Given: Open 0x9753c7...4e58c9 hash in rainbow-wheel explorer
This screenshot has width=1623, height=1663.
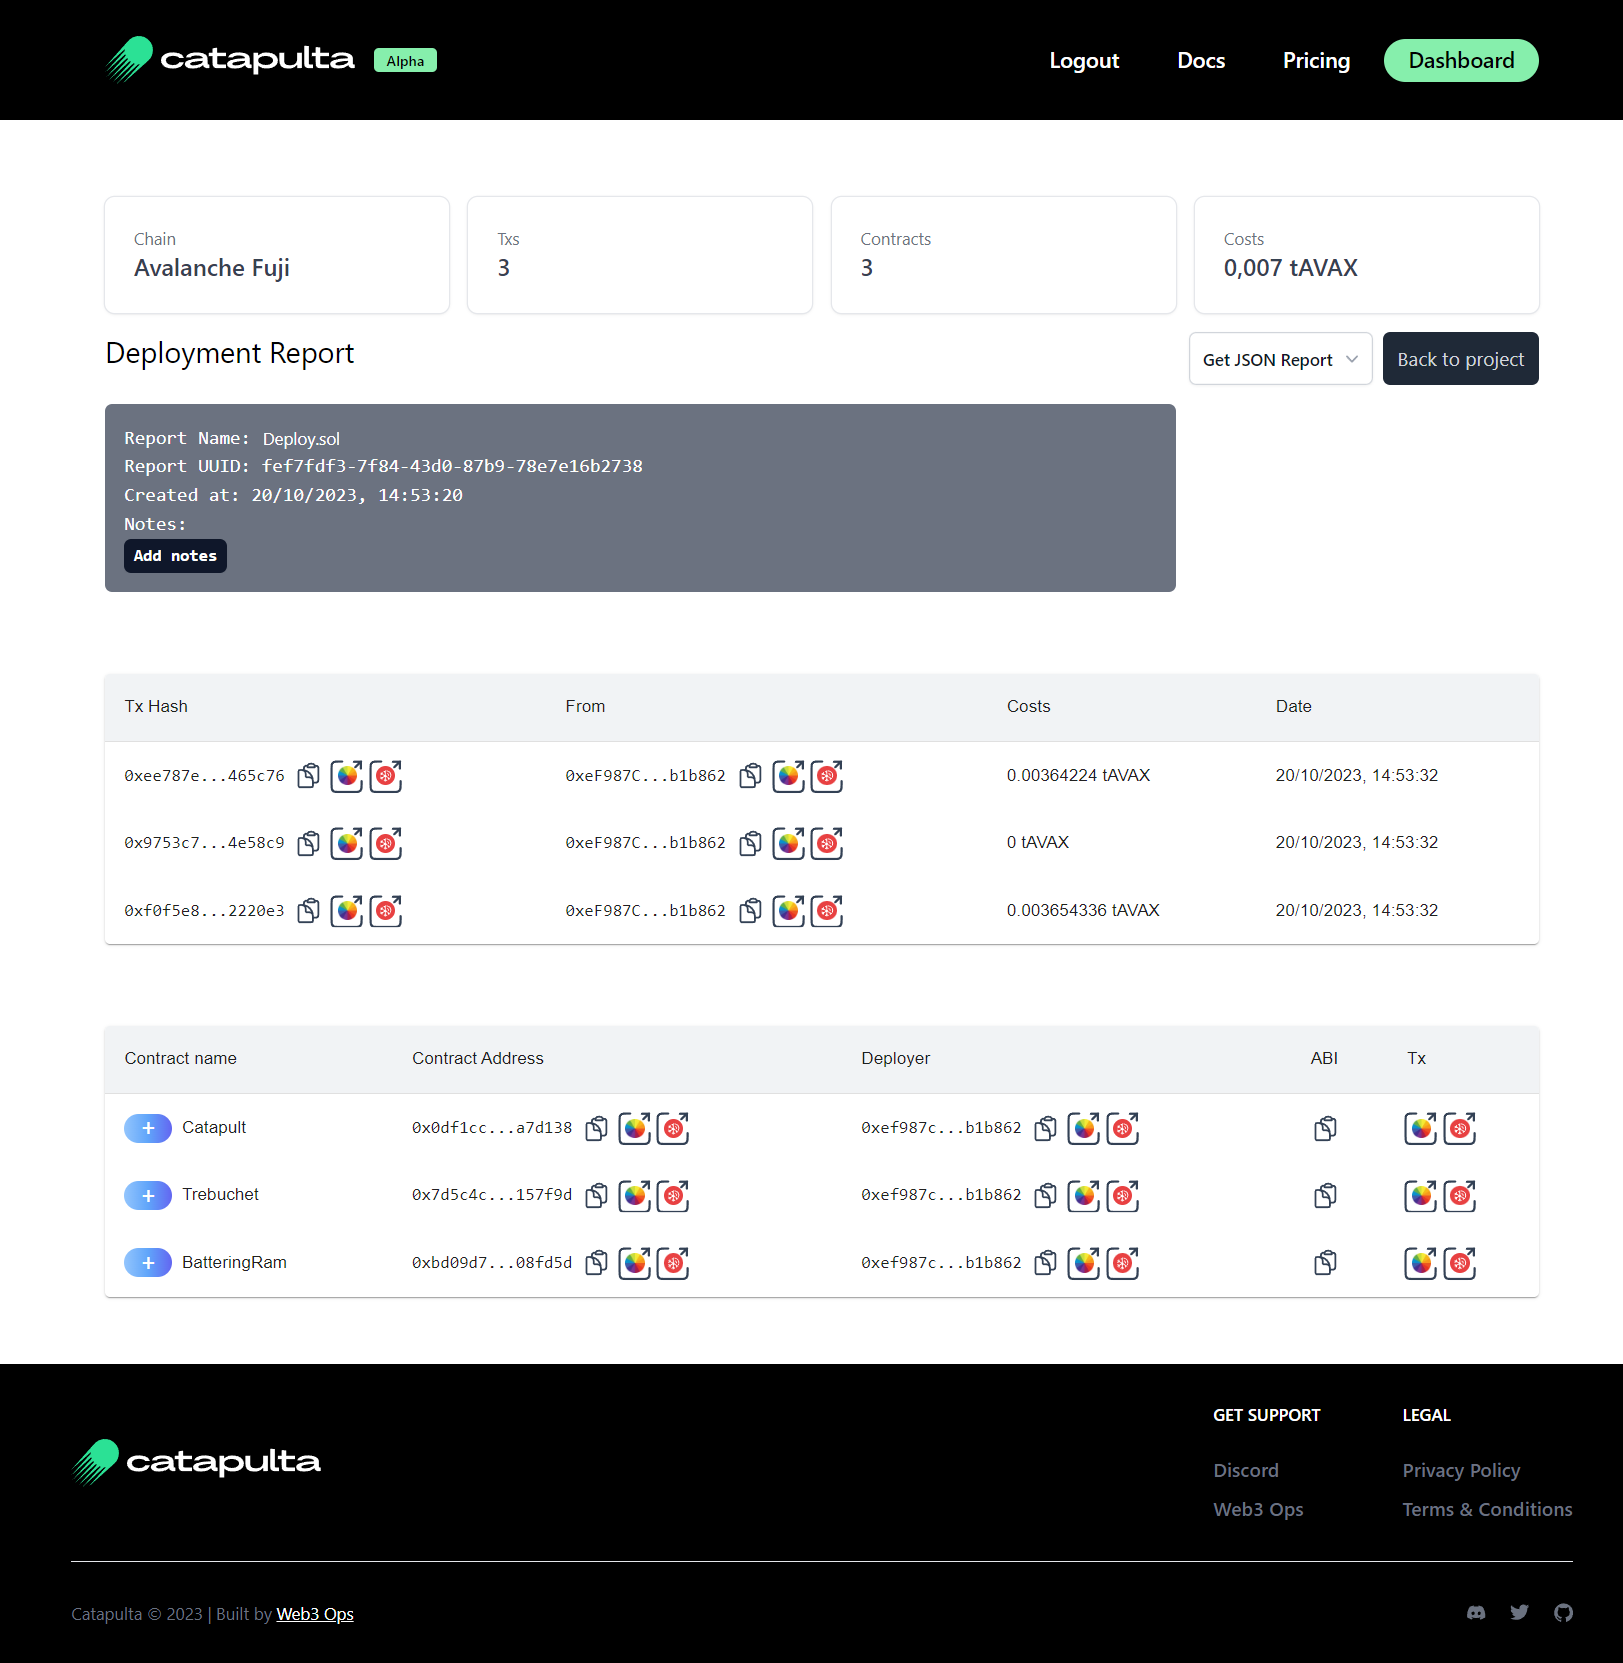Looking at the screenshot, I should click(x=347, y=844).
